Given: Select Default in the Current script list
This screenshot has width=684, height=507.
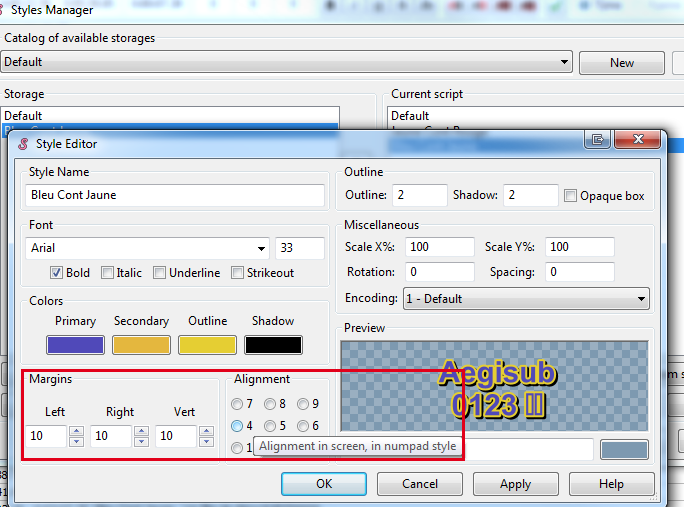Looking at the screenshot, I should pyautogui.click(x=536, y=116).
